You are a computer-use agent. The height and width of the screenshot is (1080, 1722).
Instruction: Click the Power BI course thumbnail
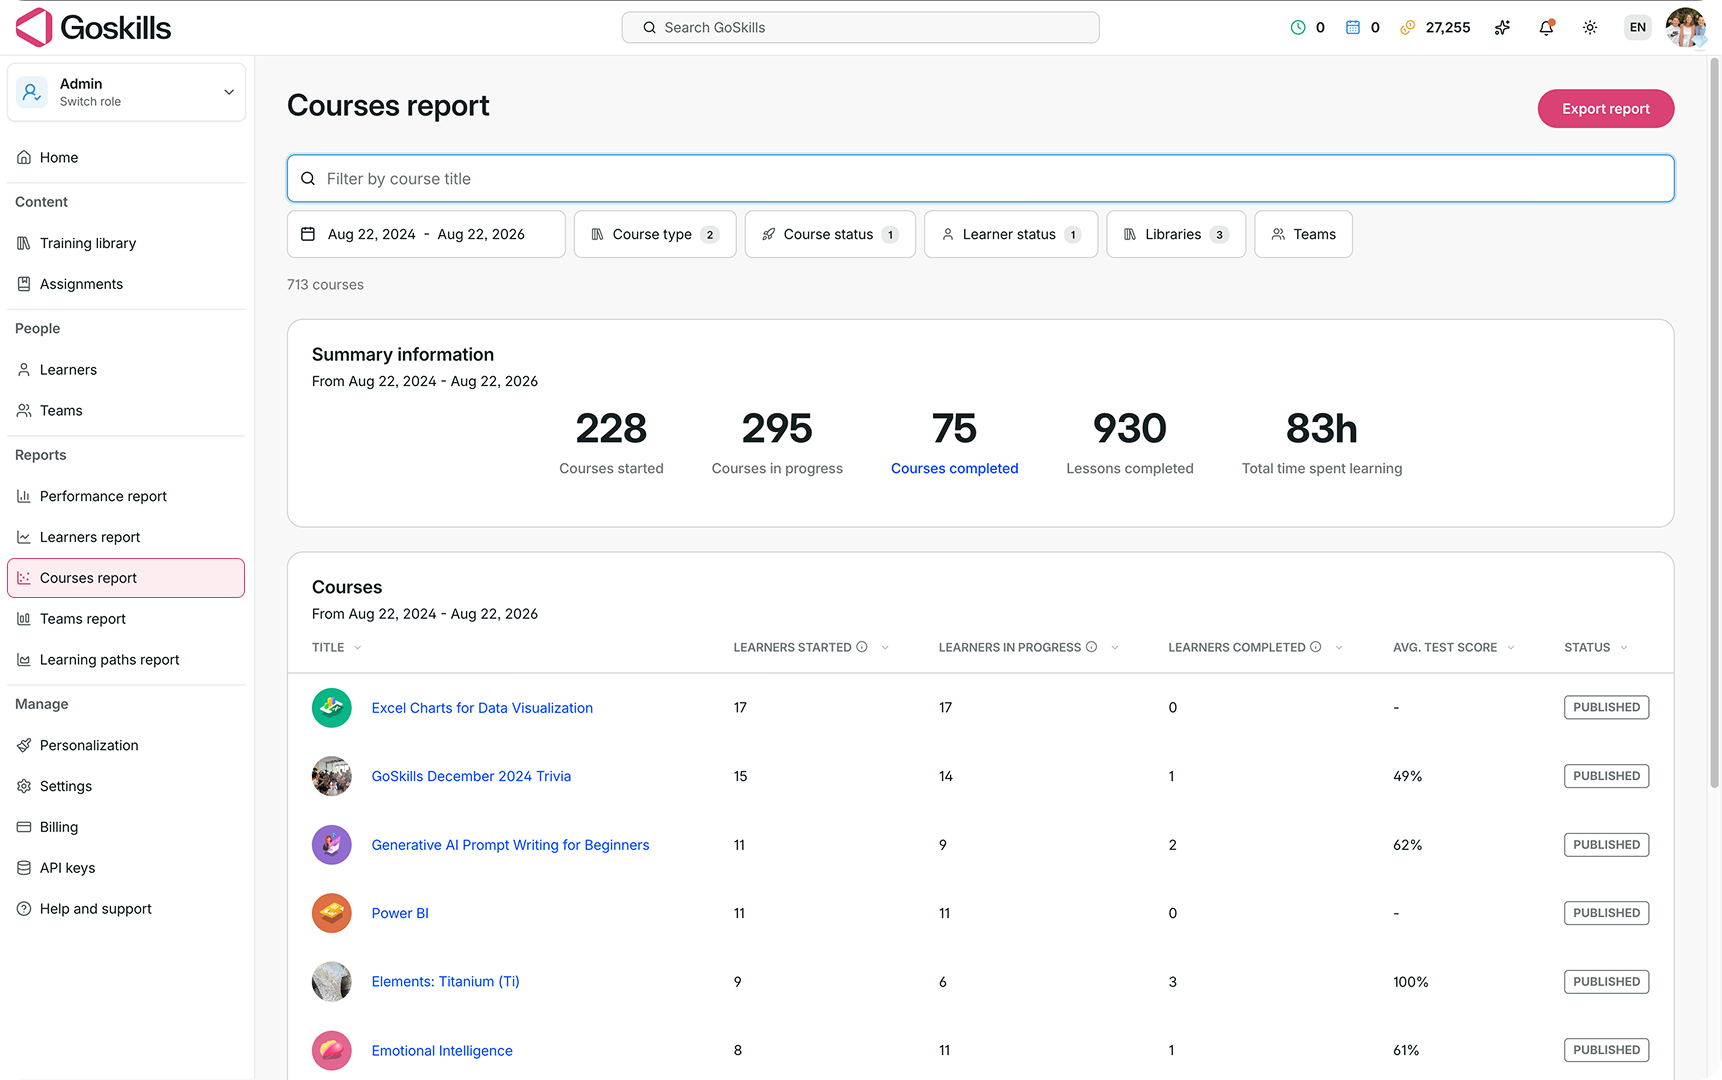click(332, 913)
